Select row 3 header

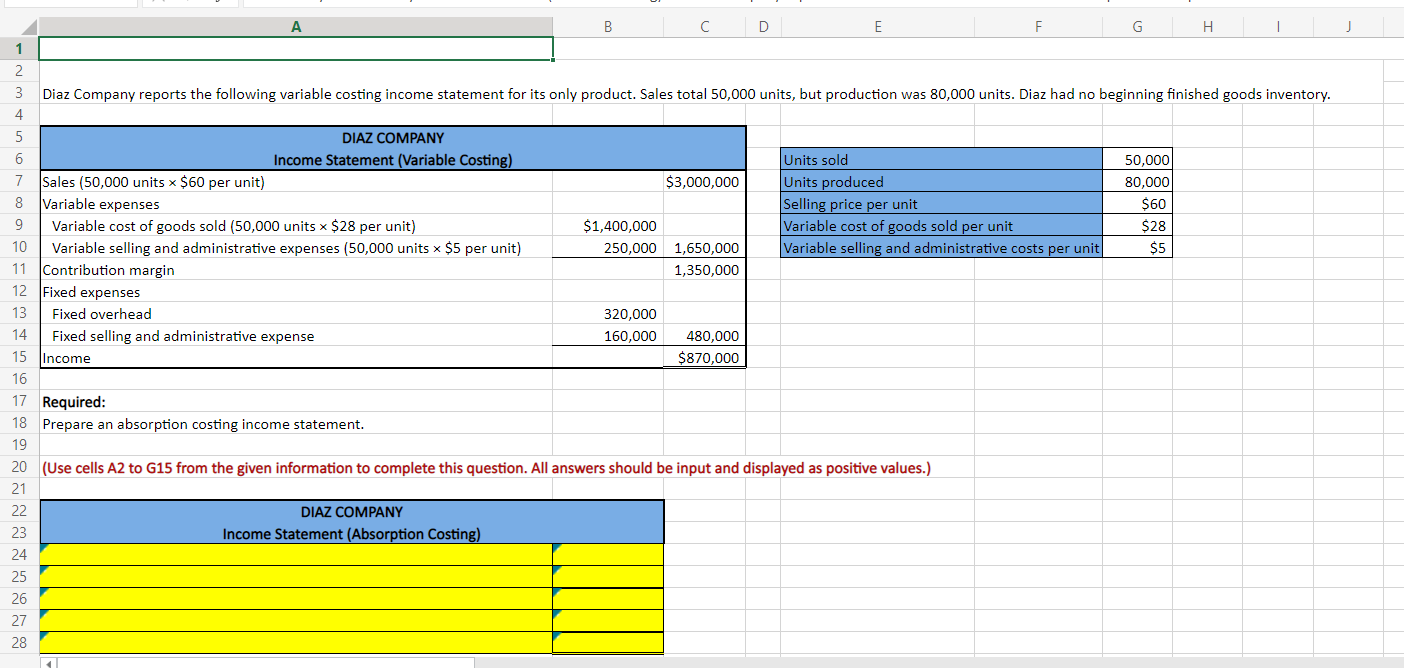[19, 94]
